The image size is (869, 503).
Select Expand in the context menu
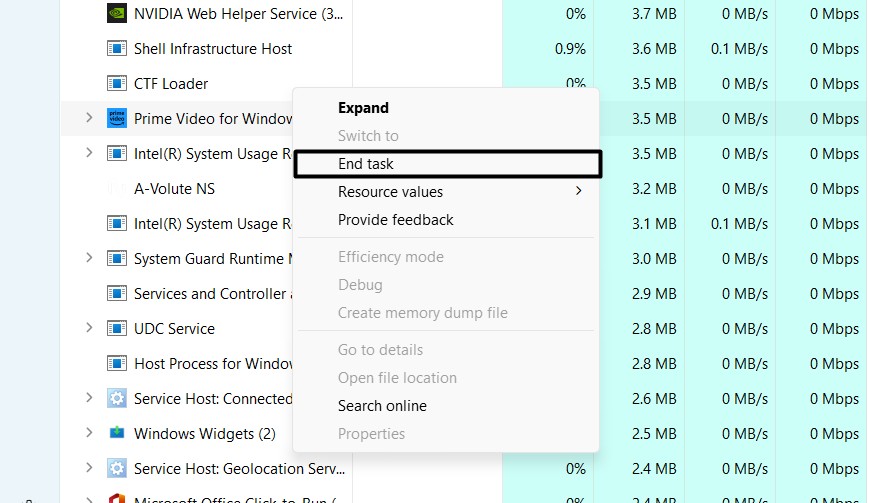363,108
